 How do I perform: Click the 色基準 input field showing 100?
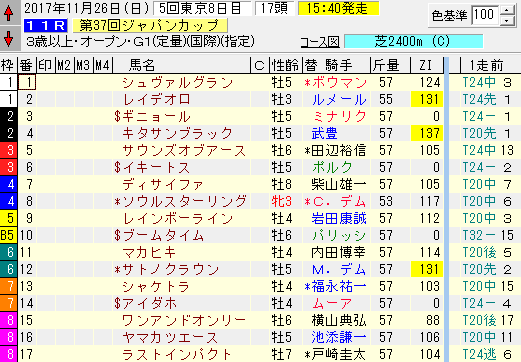[486, 15]
